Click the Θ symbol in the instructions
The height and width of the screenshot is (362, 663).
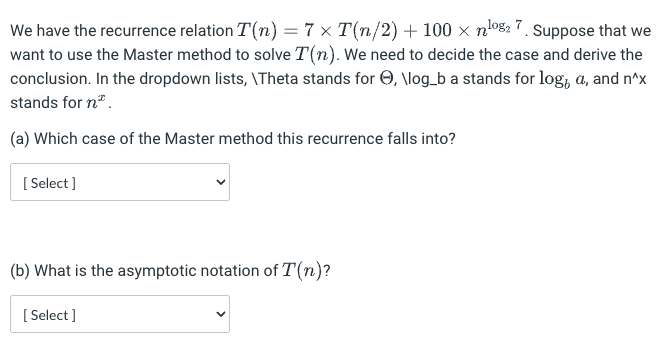coord(386,78)
